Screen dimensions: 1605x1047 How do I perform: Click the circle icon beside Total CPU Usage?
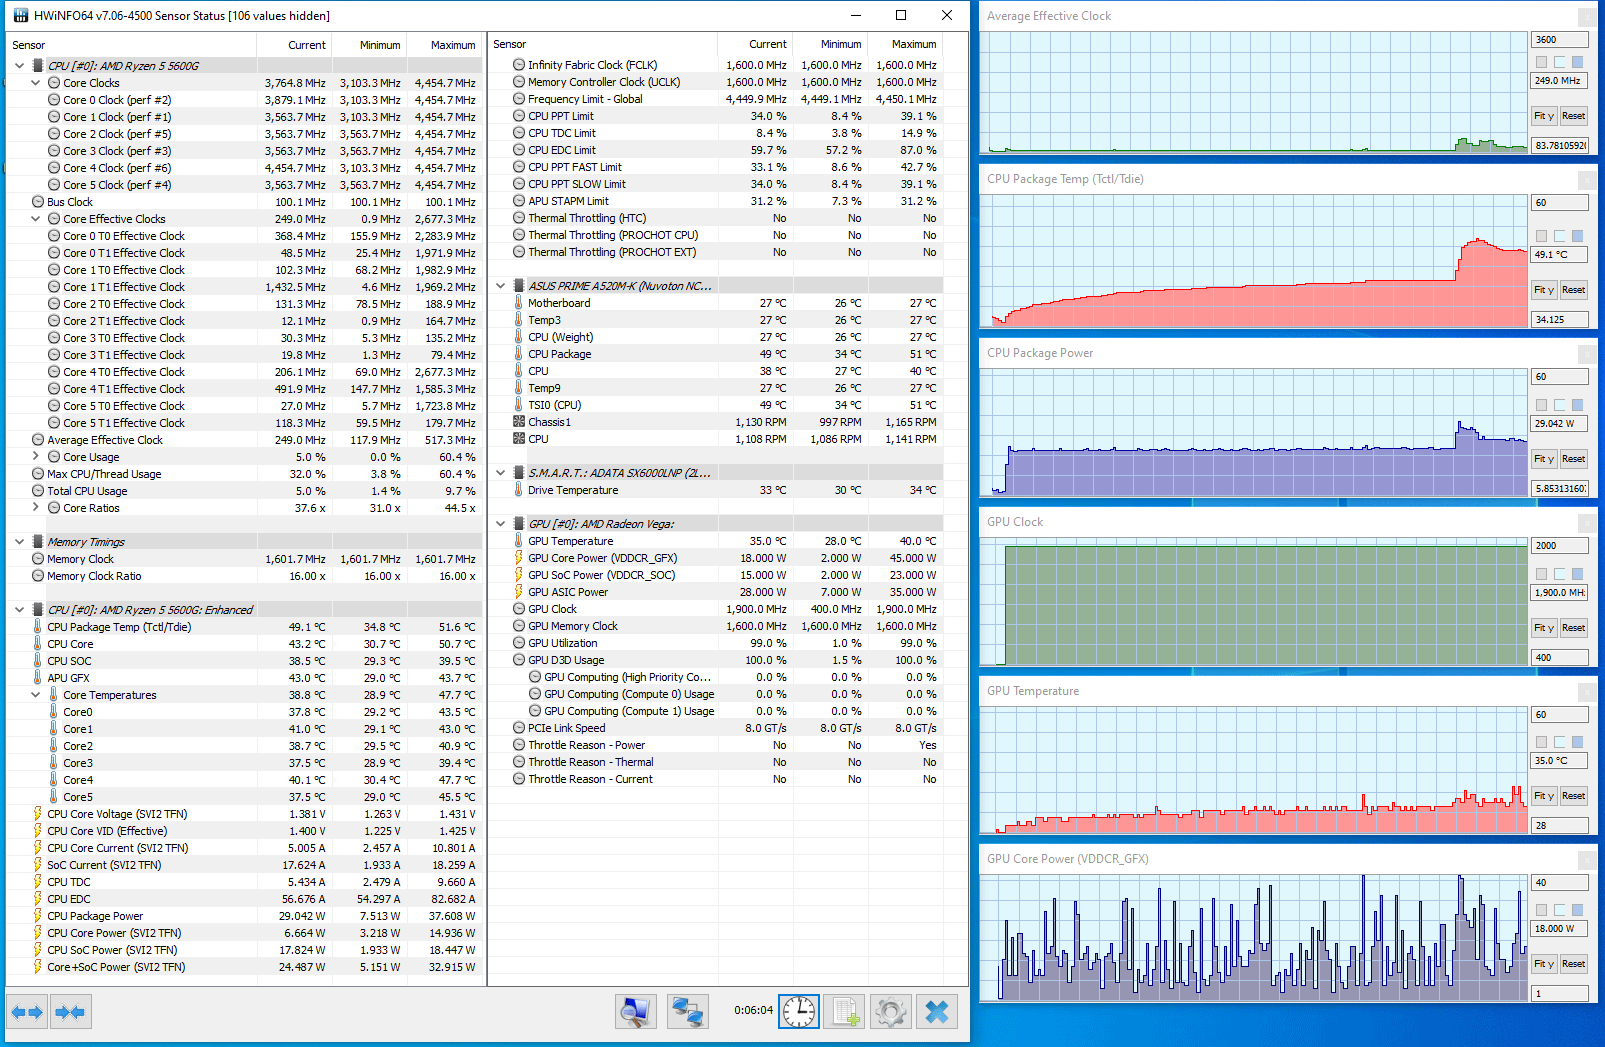[x=38, y=491]
